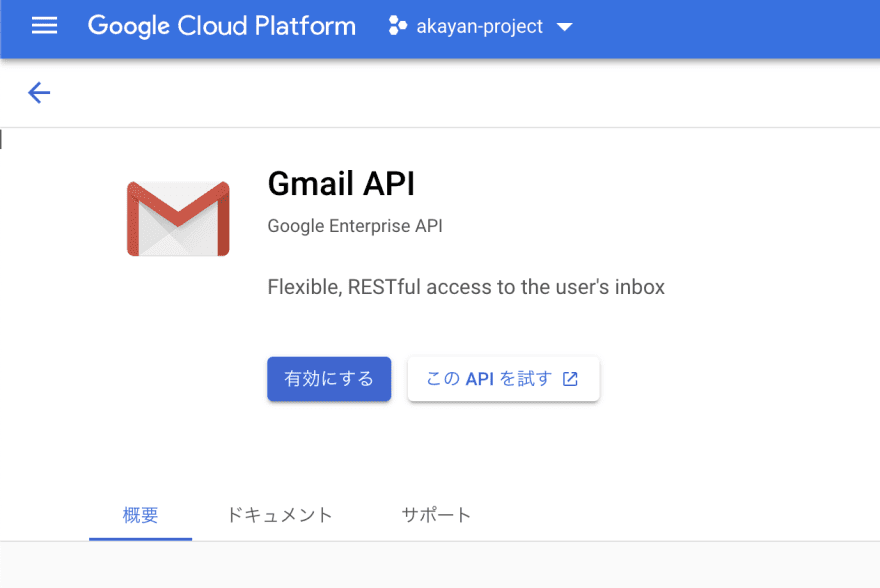Click the project hexagon icon
The image size is (880, 588).
pyautogui.click(x=397, y=26)
